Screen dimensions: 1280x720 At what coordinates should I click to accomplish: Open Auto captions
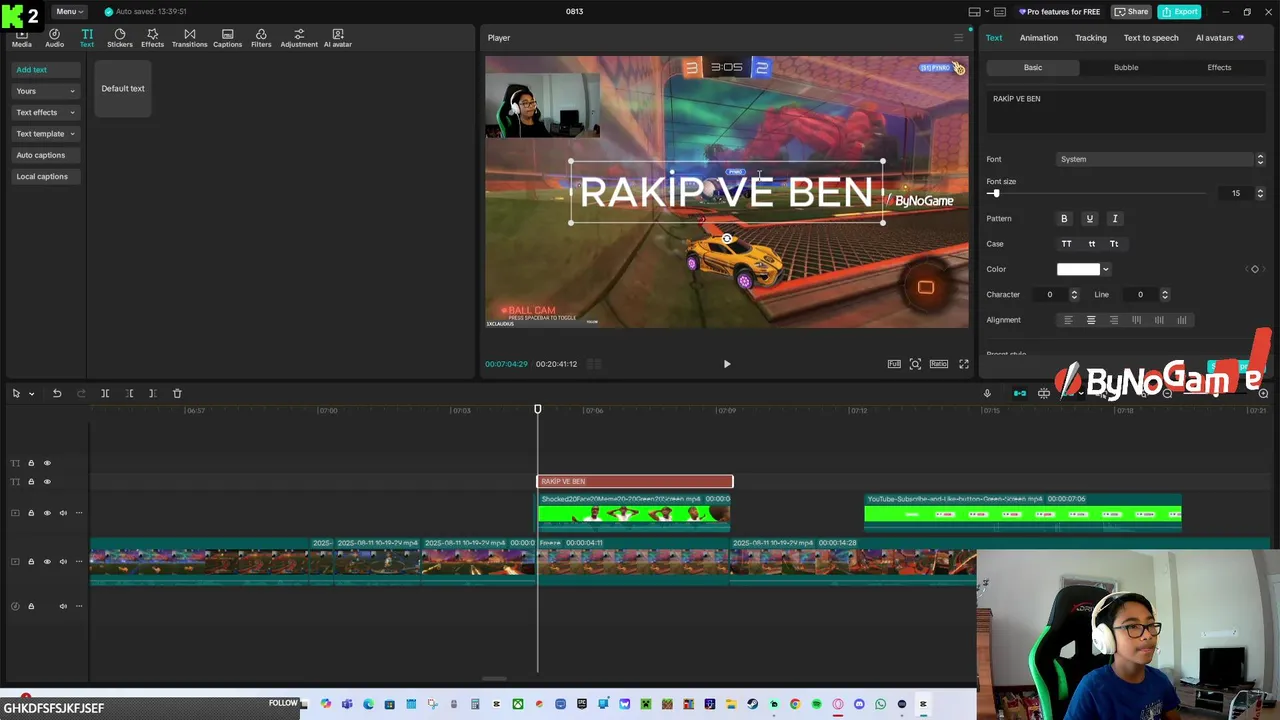coord(45,155)
